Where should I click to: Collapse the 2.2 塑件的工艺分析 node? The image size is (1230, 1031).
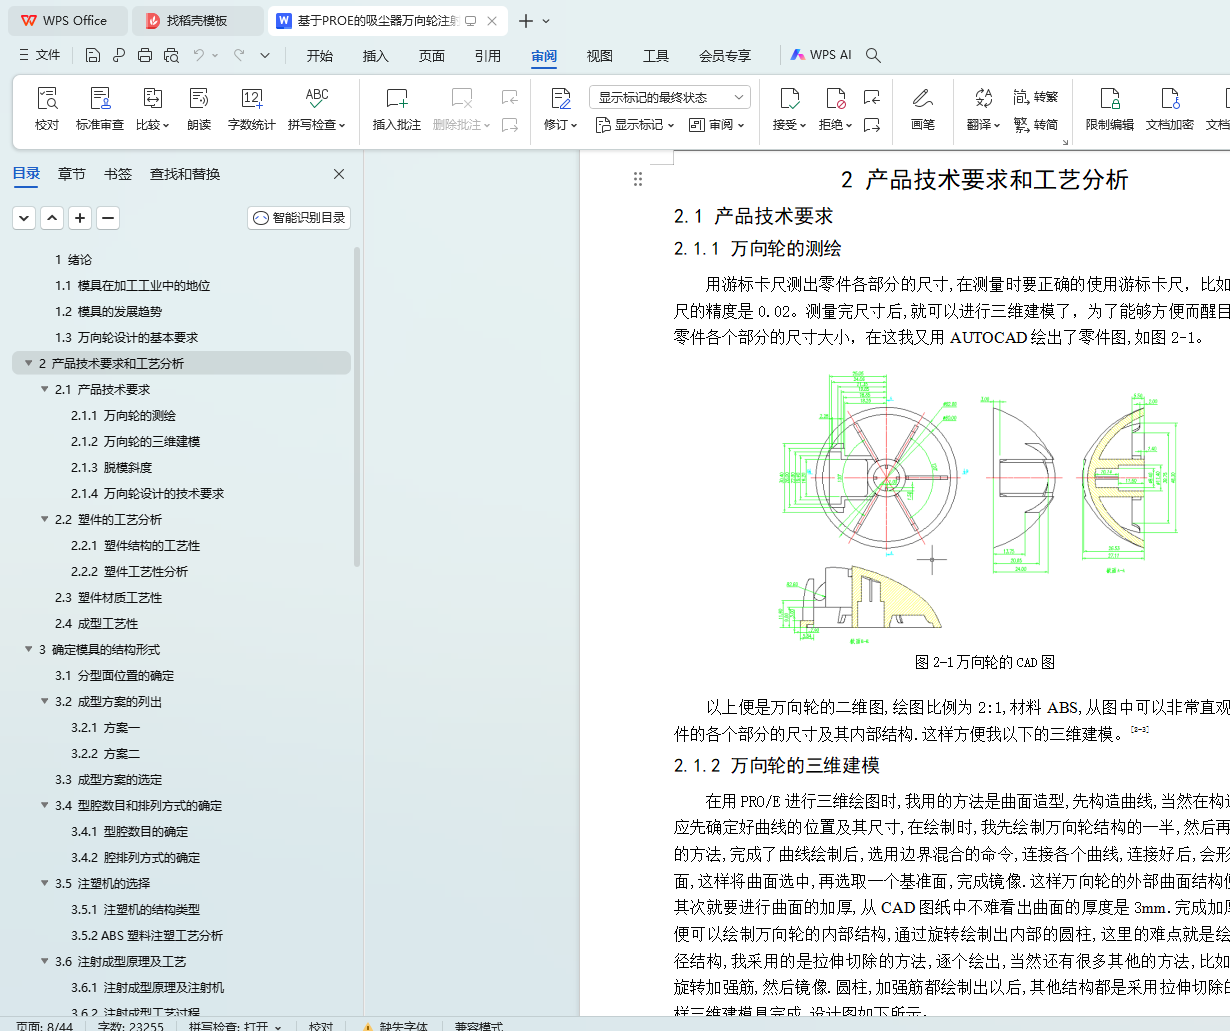click(45, 519)
